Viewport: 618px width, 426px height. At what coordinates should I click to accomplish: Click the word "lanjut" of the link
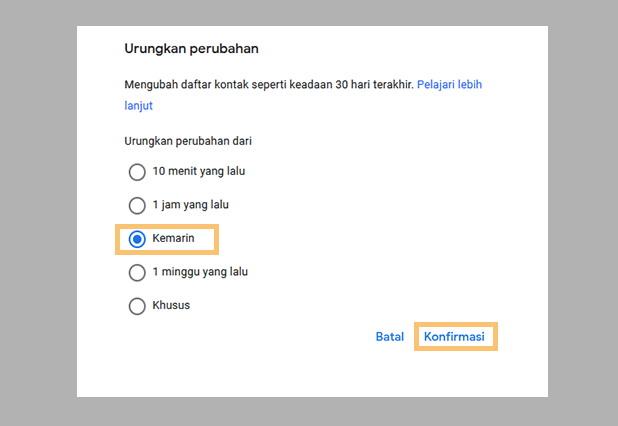pos(138,105)
